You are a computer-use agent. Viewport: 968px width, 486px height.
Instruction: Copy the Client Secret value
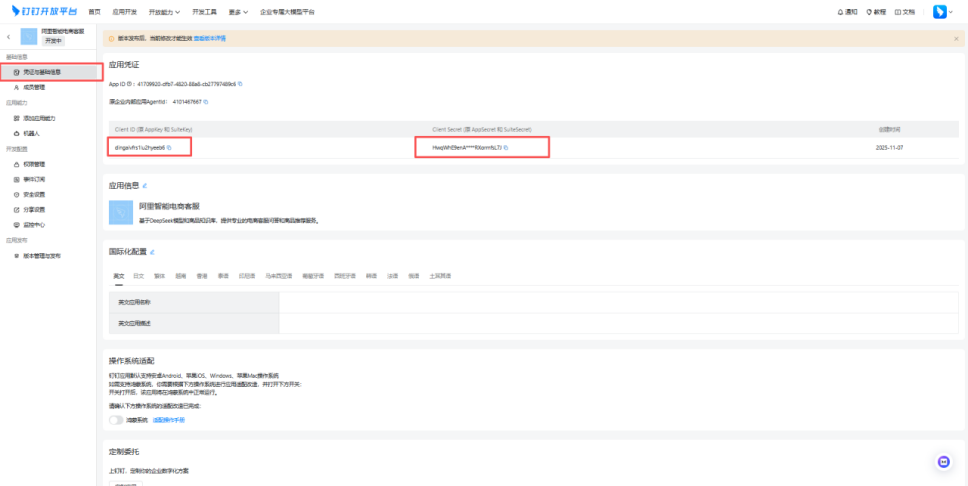(506, 148)
